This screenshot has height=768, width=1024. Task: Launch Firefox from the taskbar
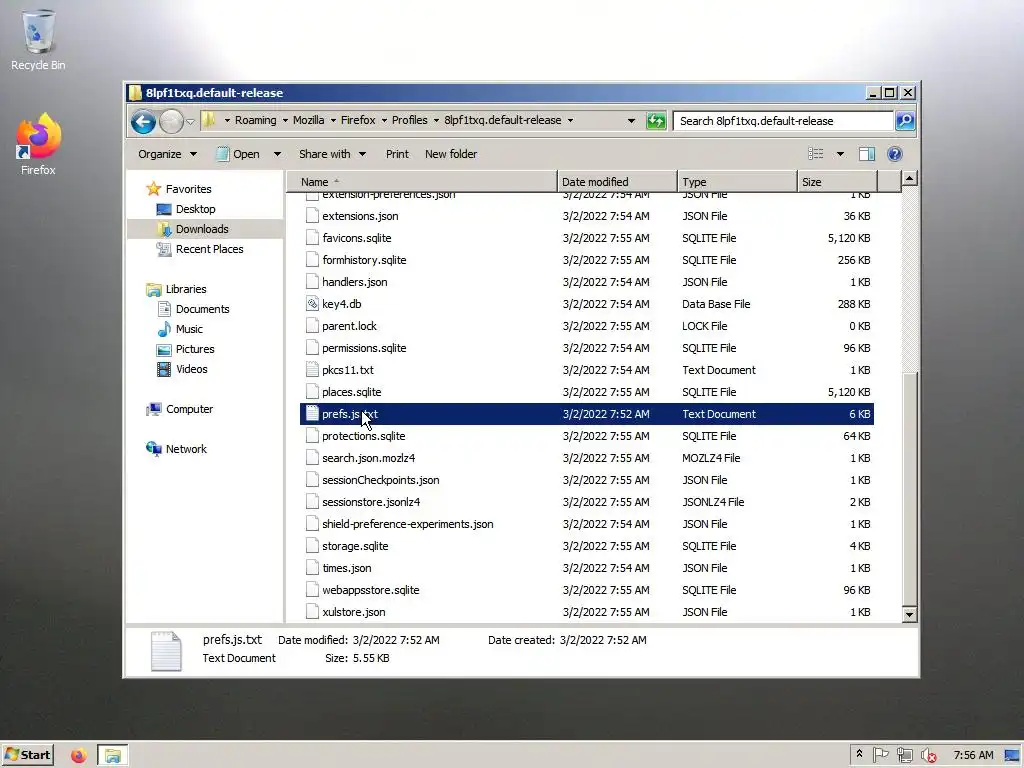(78, 756)
